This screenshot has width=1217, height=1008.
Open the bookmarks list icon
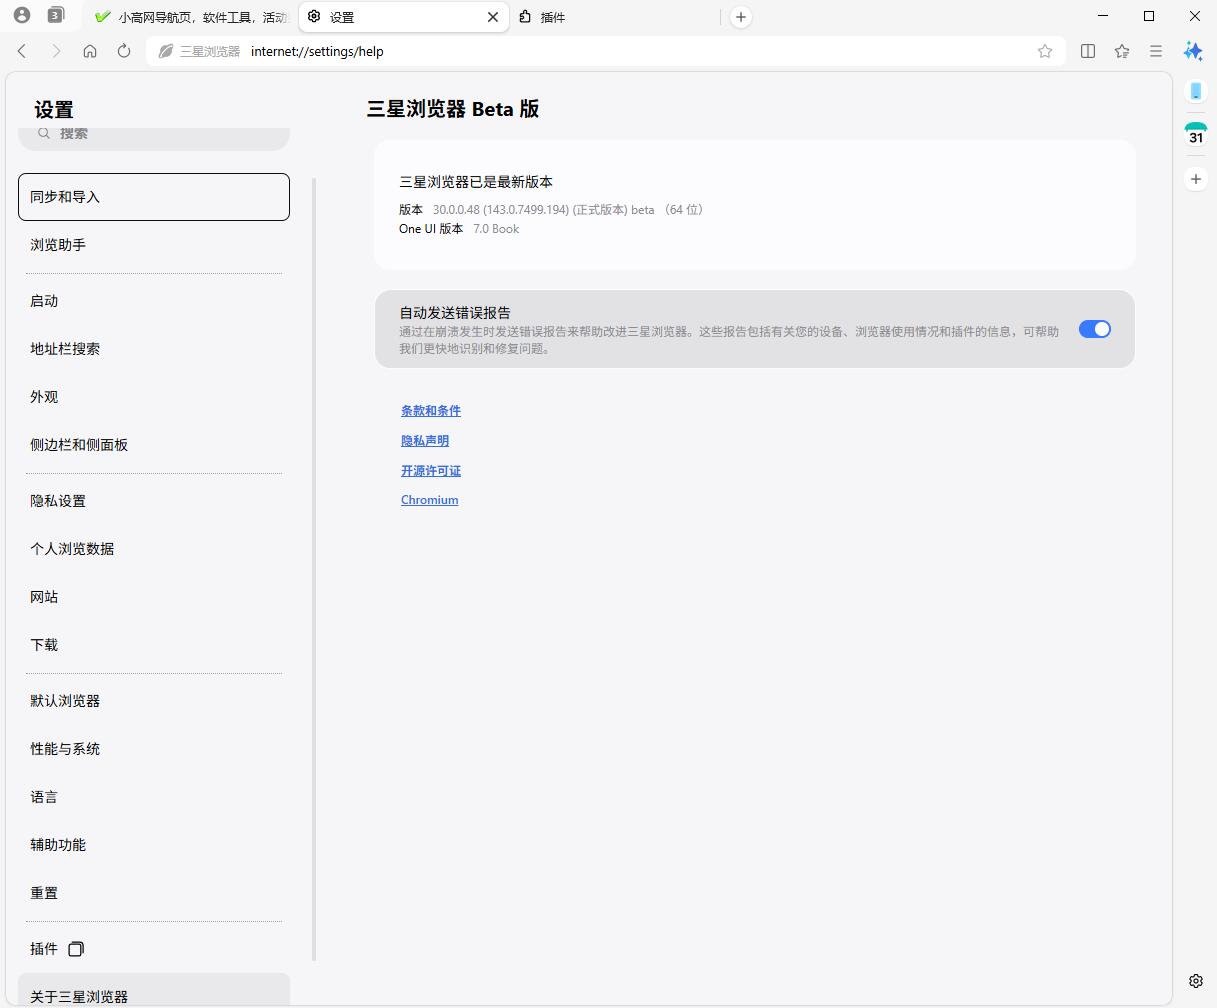[1121, 51]
